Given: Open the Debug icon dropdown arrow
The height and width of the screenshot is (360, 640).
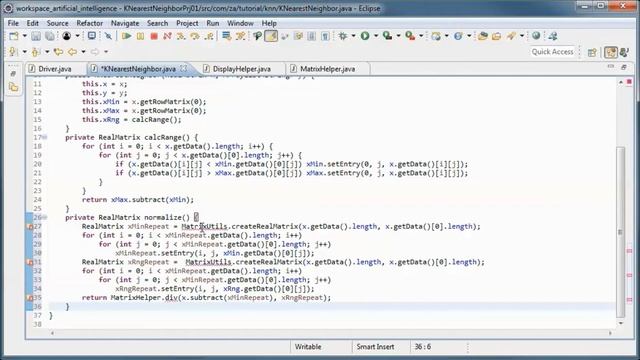Looking at the screenshot, I should point(353,36).
